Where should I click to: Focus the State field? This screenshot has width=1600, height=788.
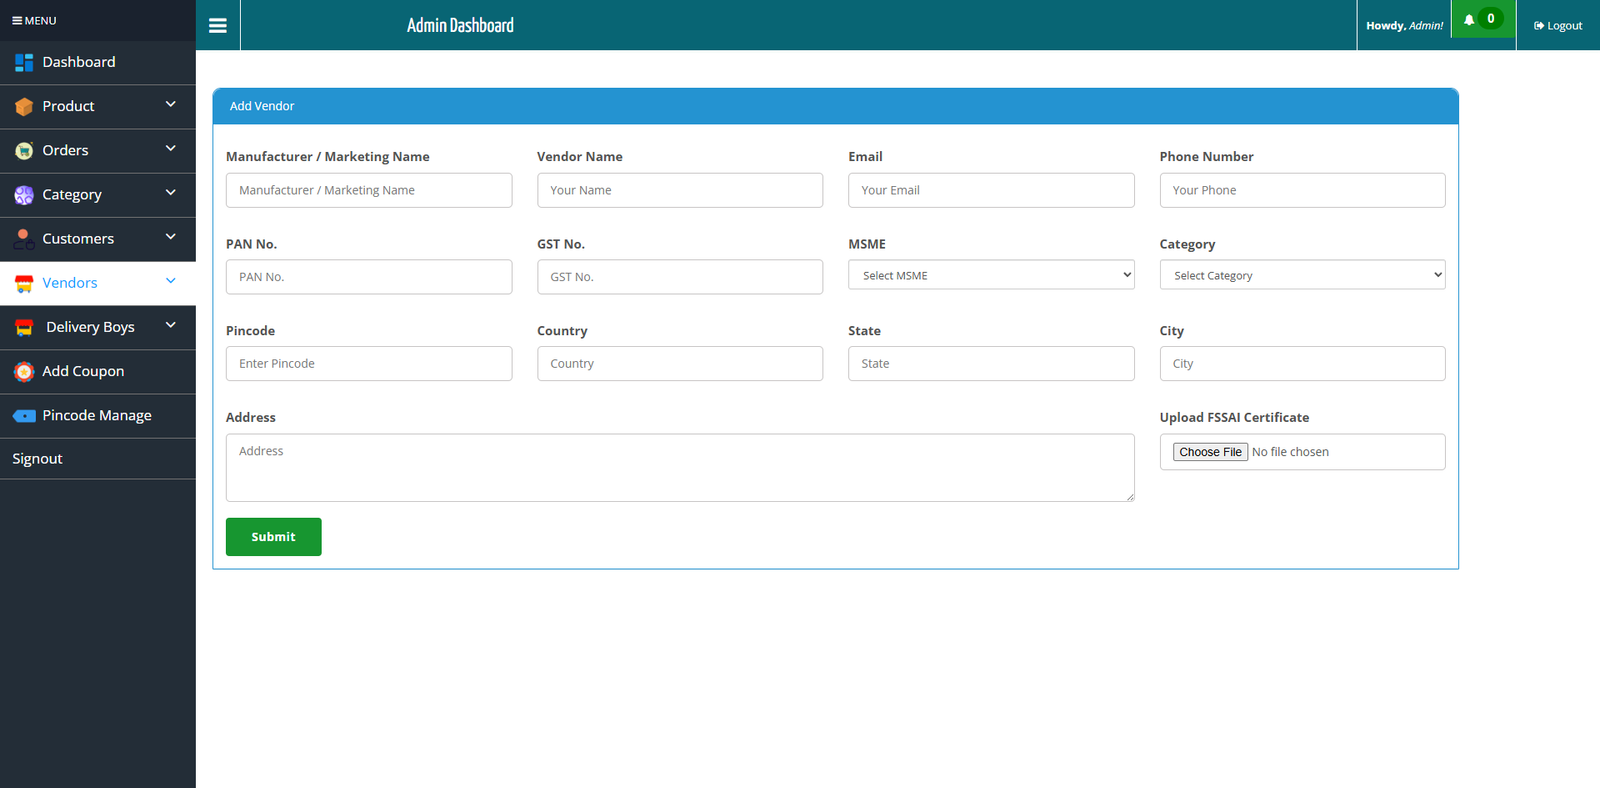click(x=991, y=364)
